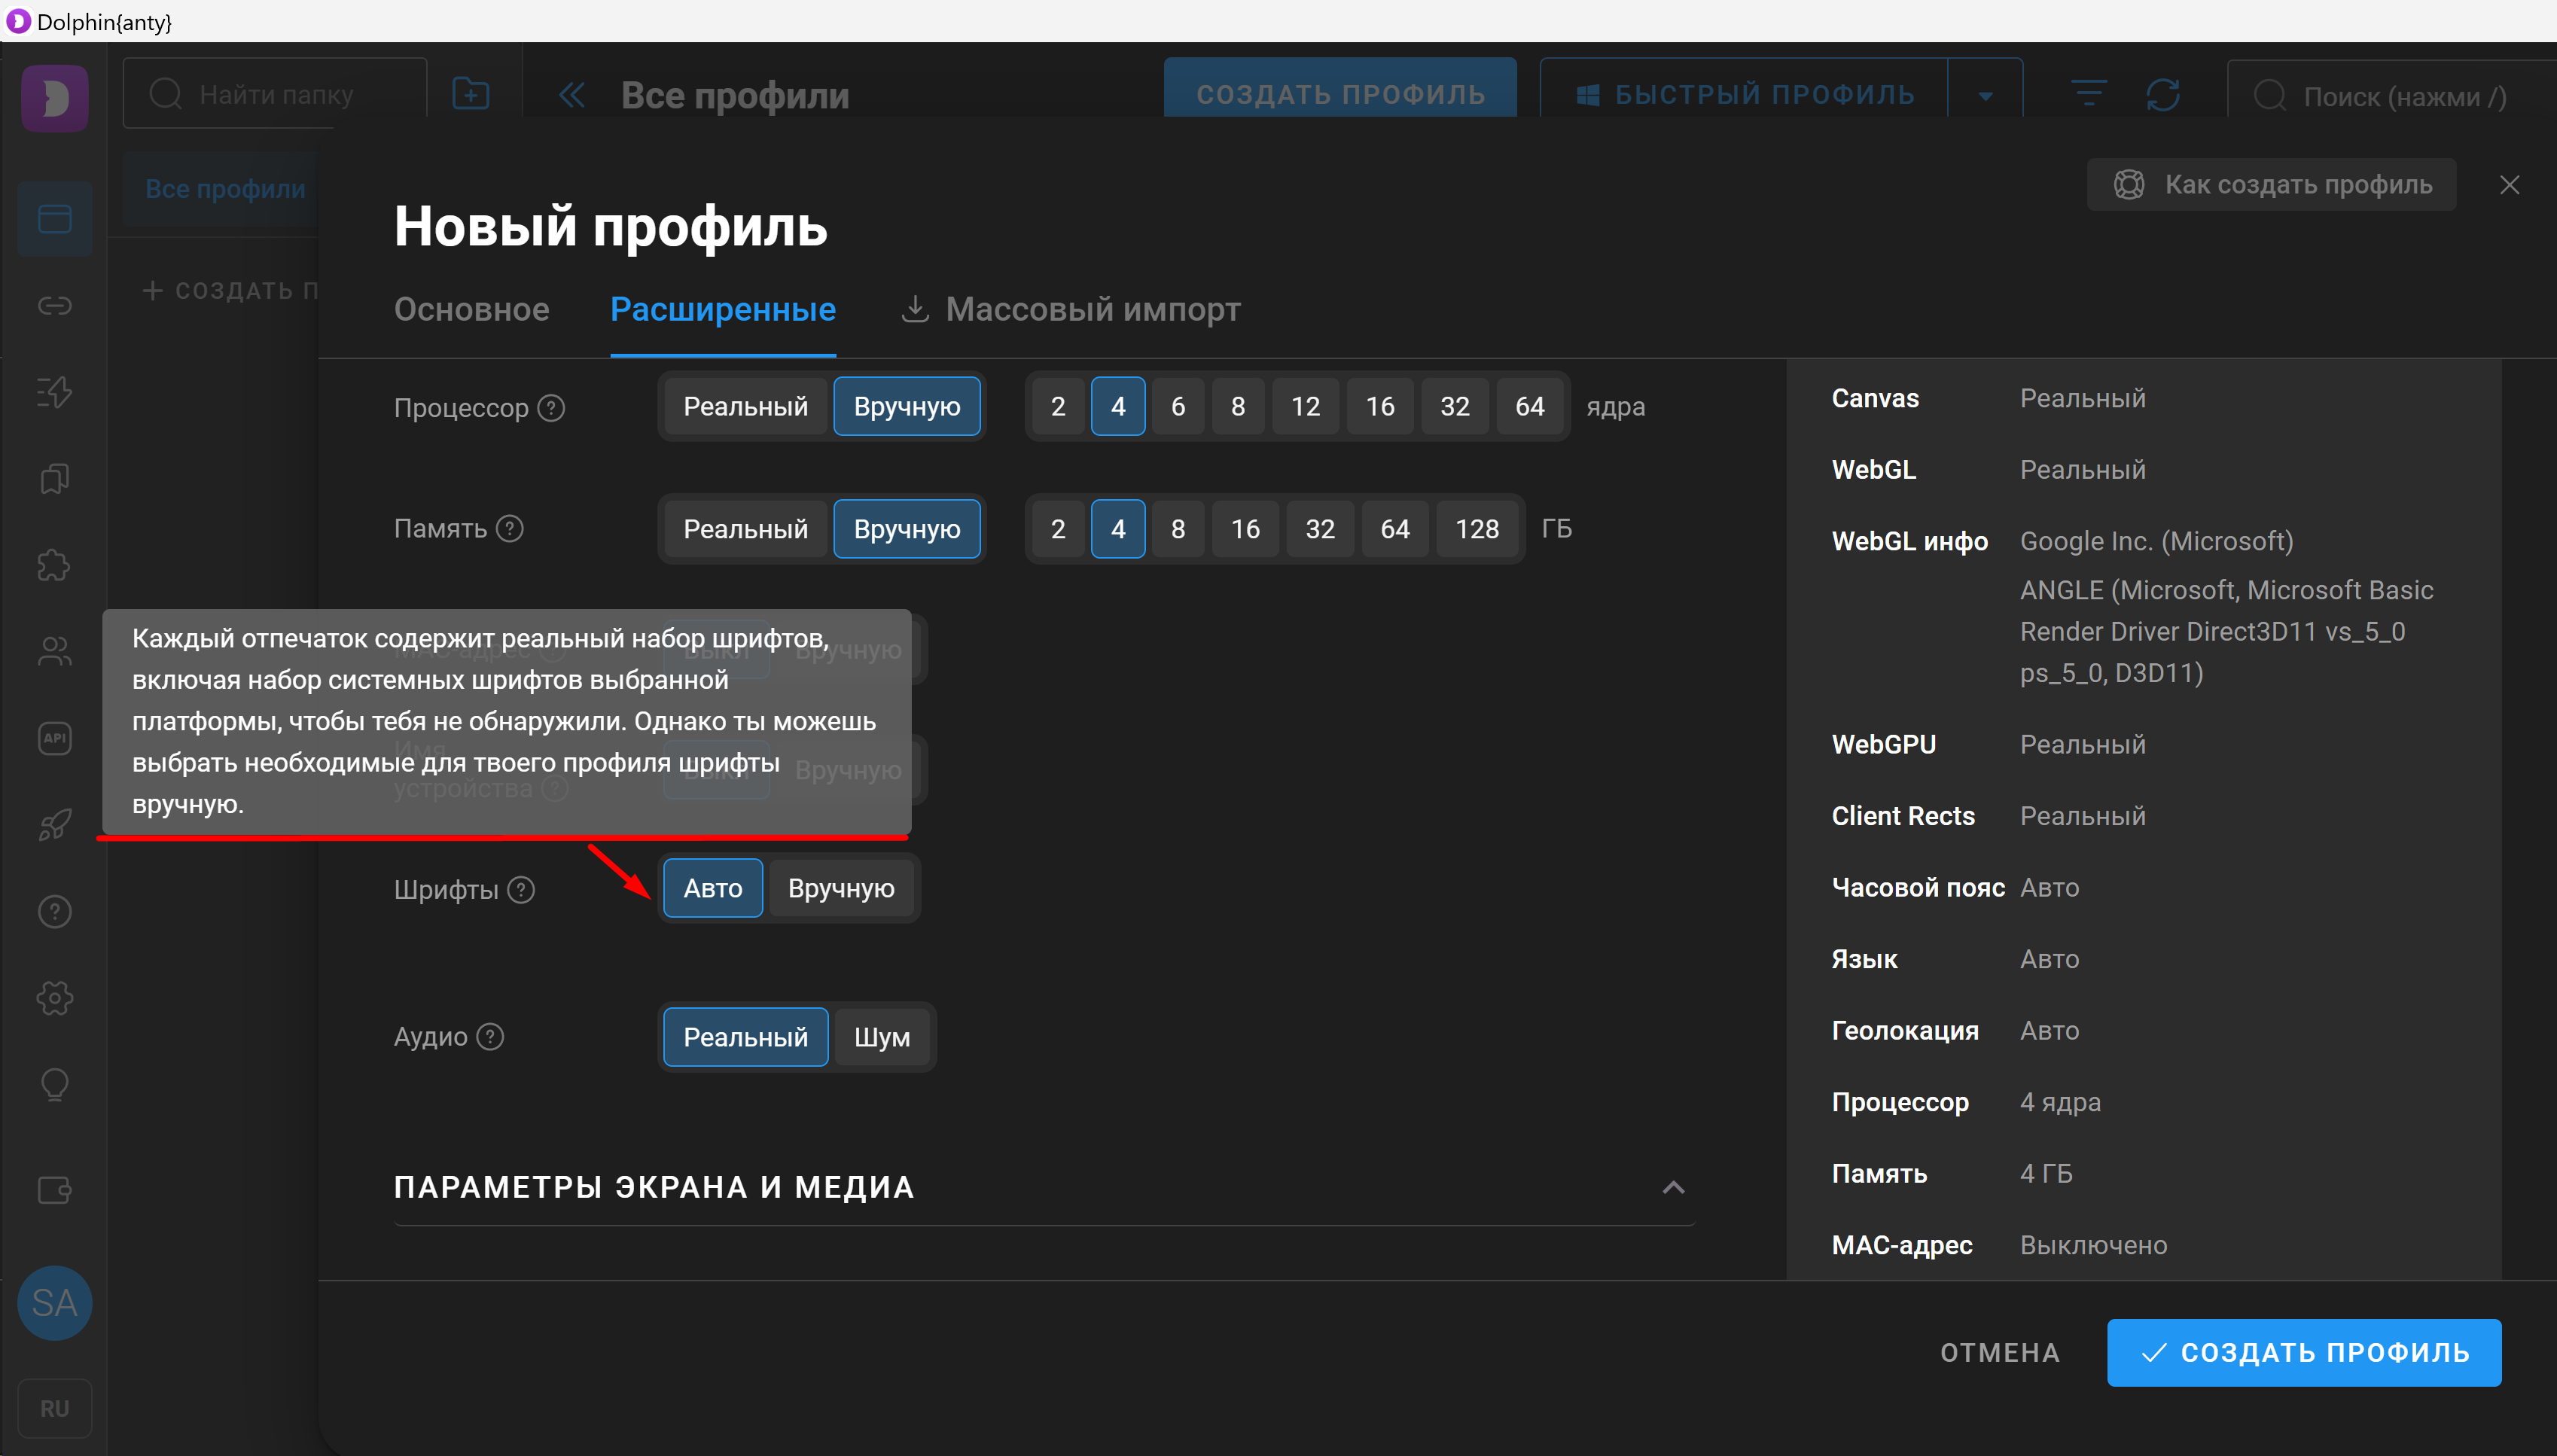
Task: Switch to the Основное tab
Action: 471,310
